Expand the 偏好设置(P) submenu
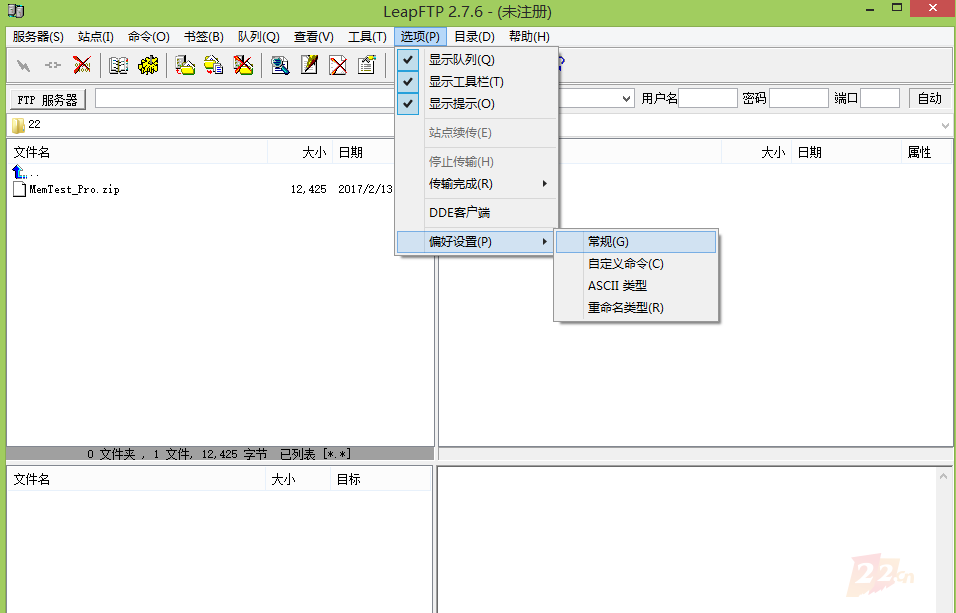Image resolution: width=956 pixels, height=613 pixels. 476,242
